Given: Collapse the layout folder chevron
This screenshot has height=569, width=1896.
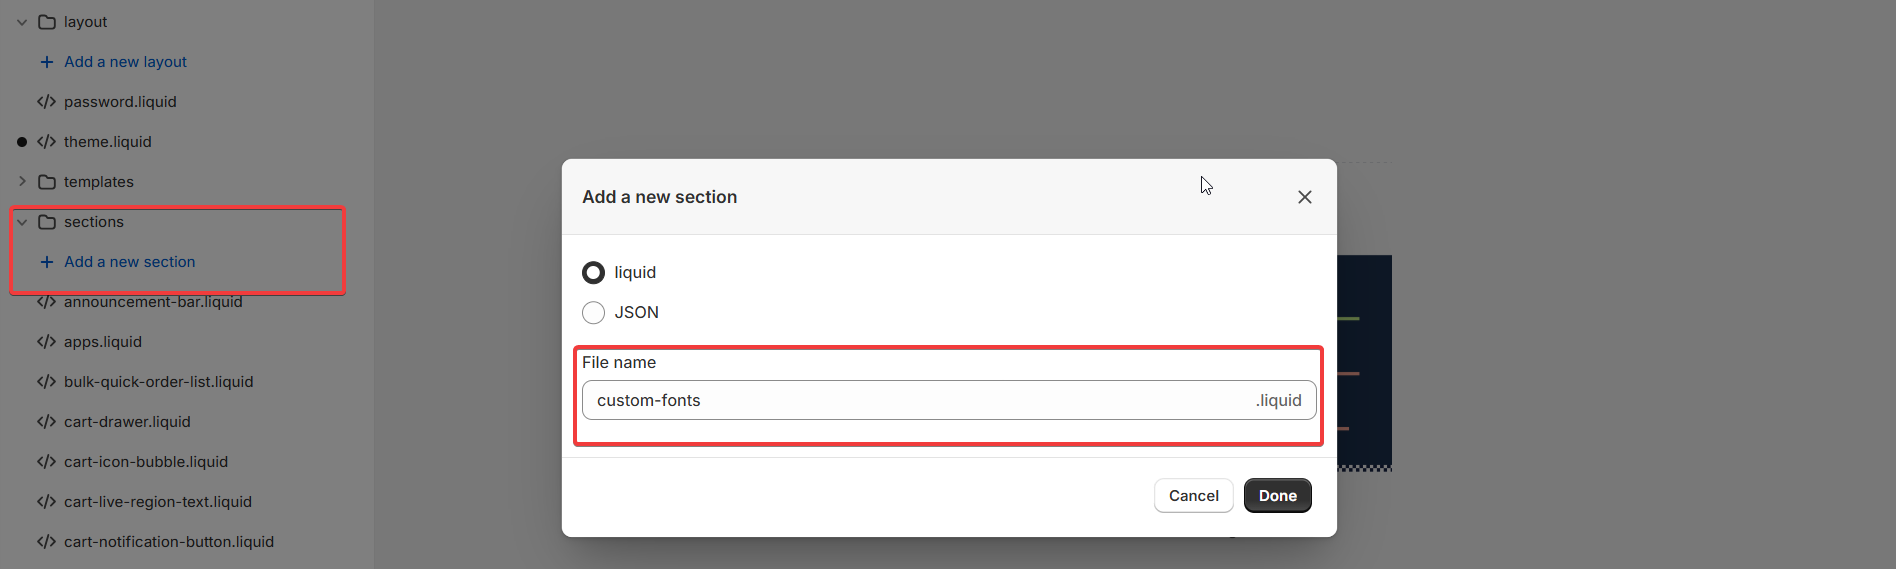Looking at the screenshot, I should 22,22.
